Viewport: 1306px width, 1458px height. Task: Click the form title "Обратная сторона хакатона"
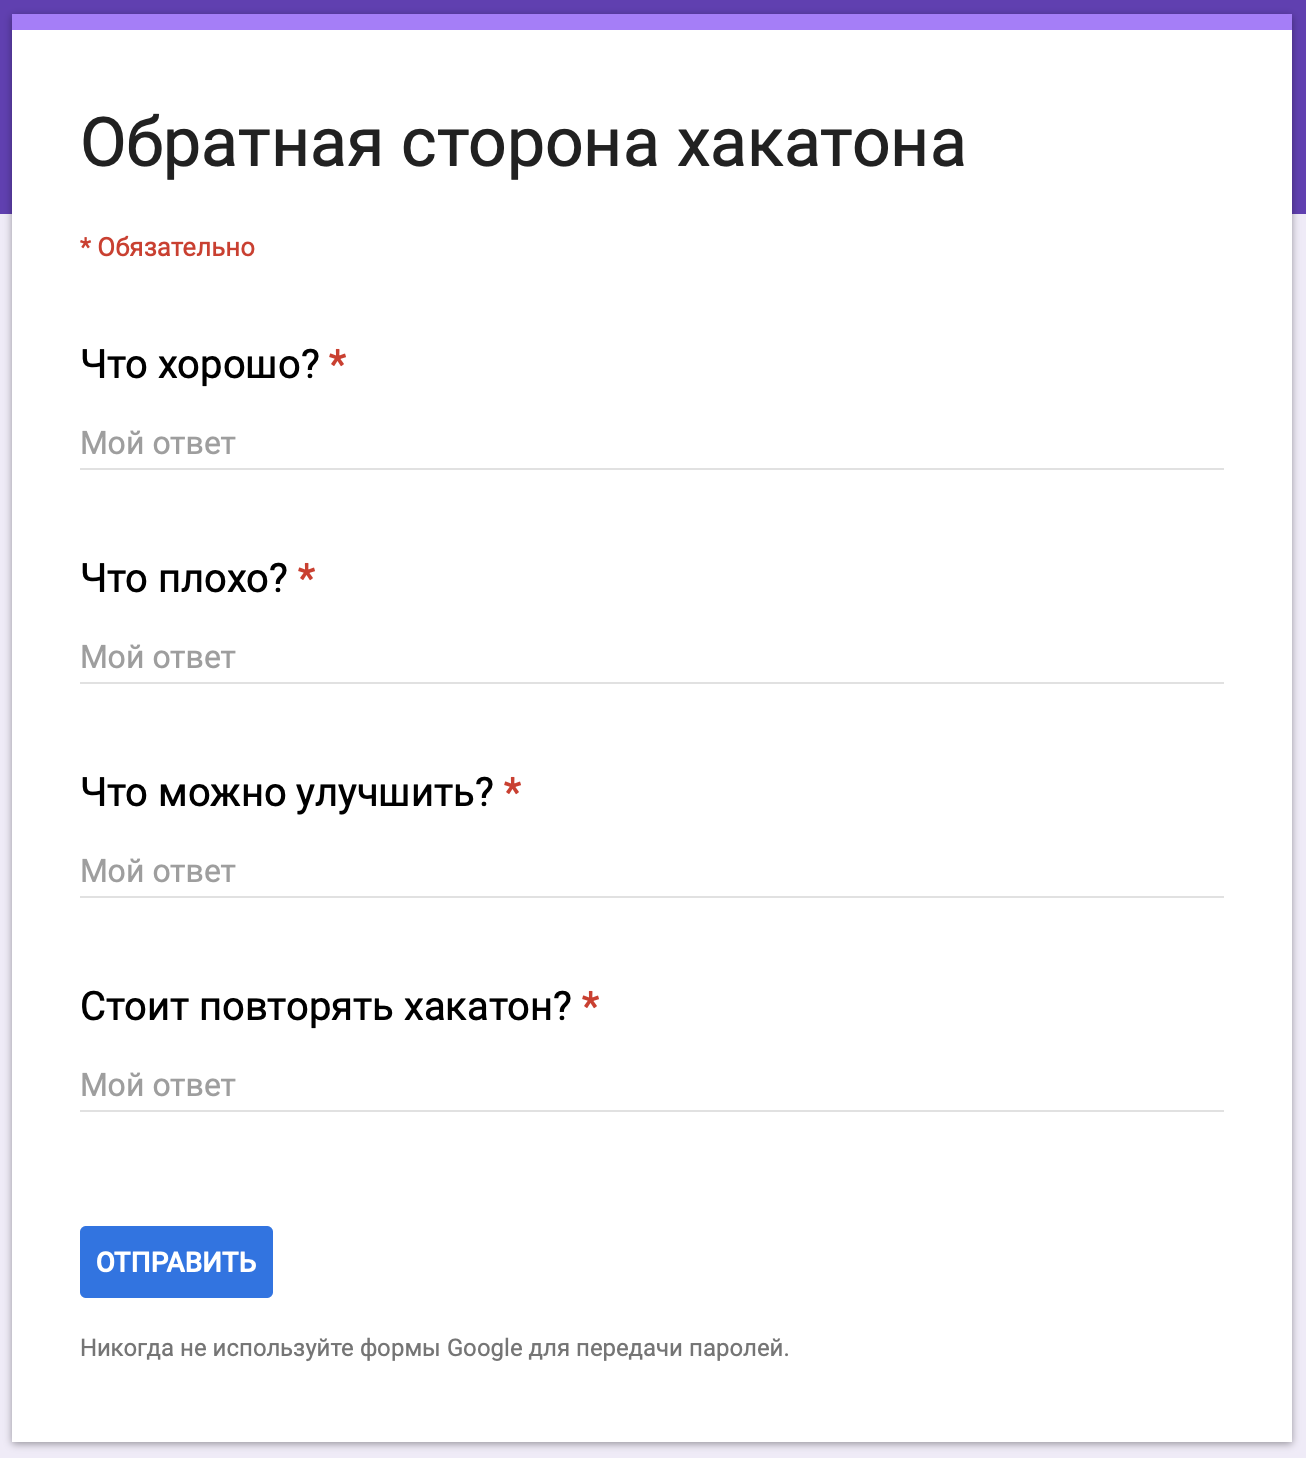pyautogui.click(x=523, y=144)
